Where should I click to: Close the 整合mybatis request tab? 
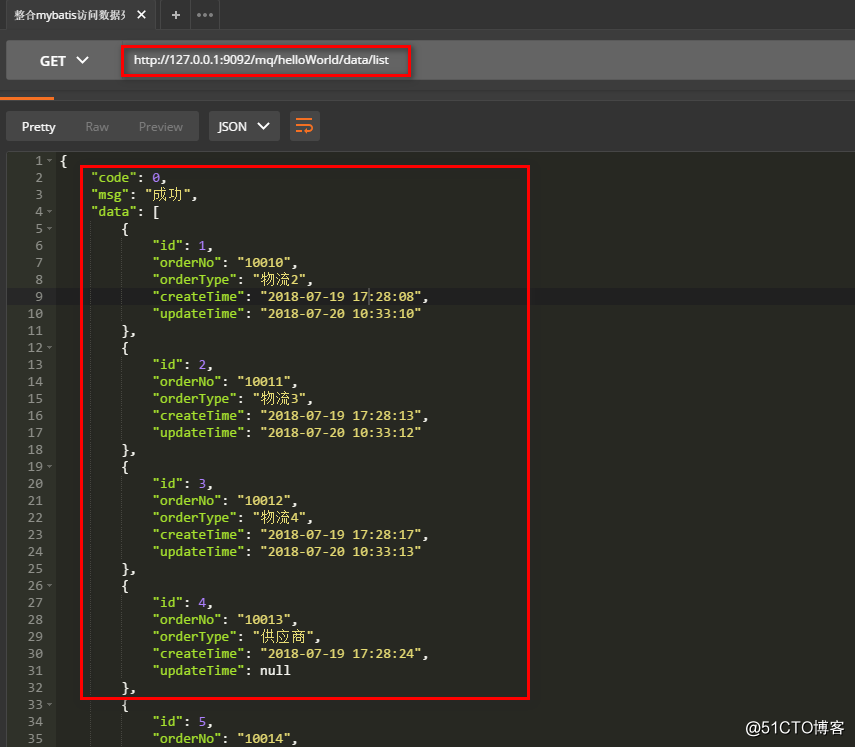click(x=141, y=15)
